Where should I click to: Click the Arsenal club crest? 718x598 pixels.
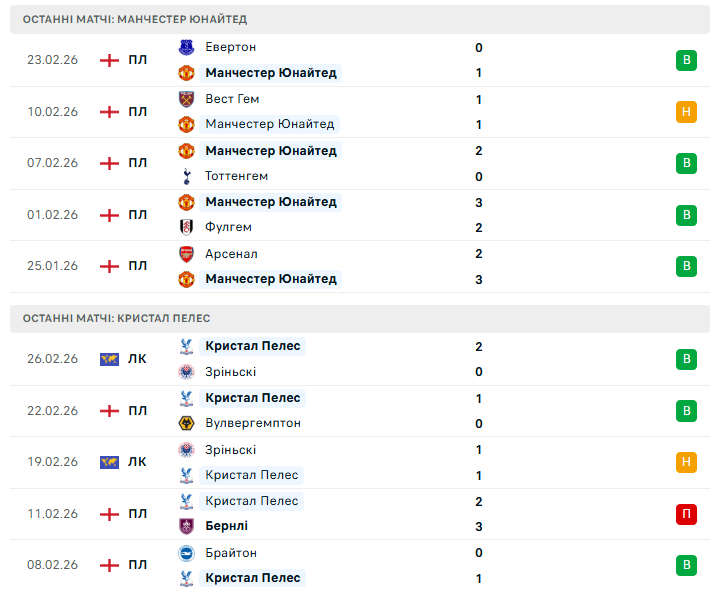(x=186, y=254)
